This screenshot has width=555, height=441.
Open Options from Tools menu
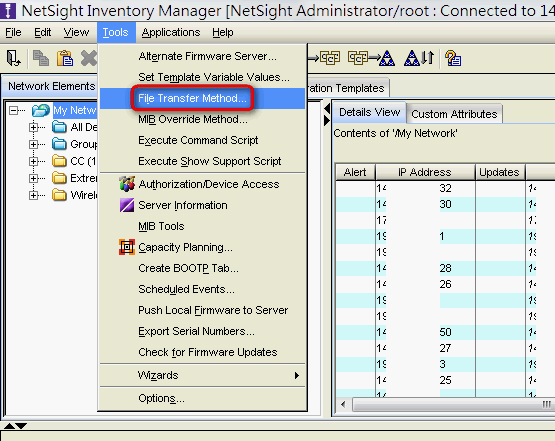(202, 399)
